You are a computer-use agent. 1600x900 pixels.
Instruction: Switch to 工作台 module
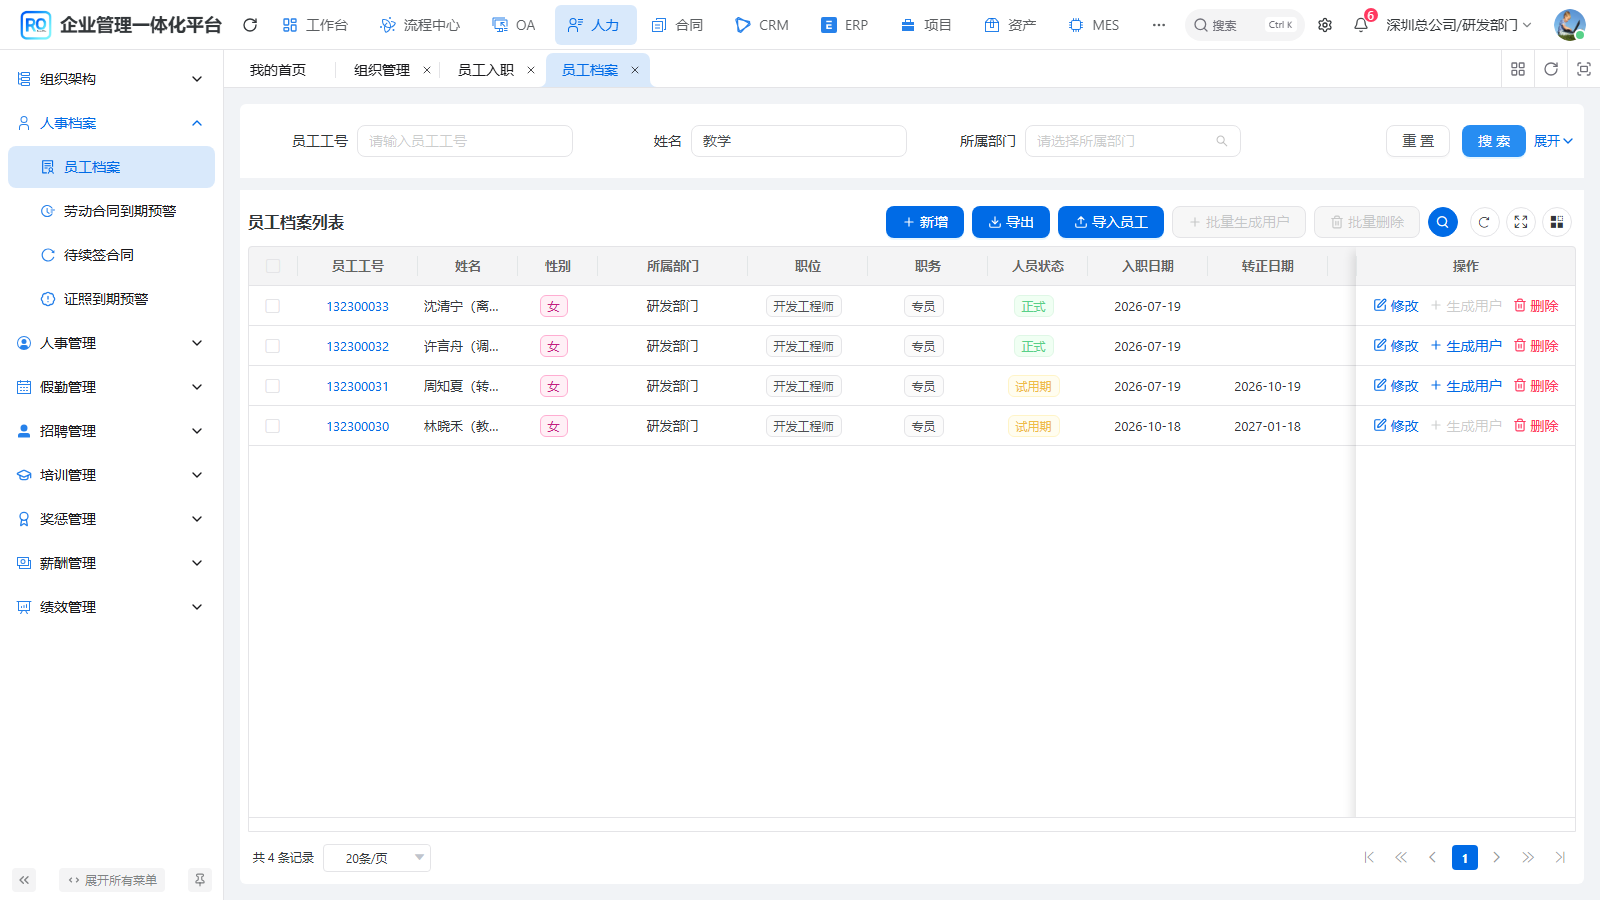coord(315,25)
